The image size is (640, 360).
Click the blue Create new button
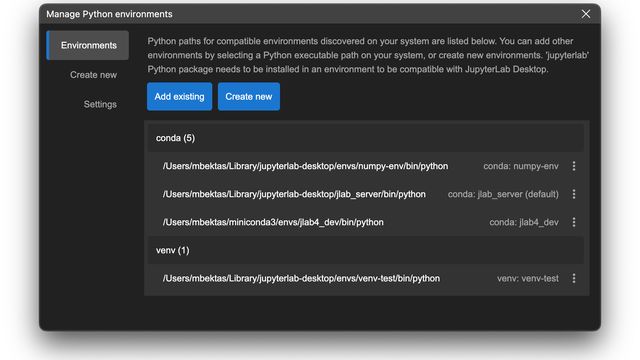pos(249,96)
